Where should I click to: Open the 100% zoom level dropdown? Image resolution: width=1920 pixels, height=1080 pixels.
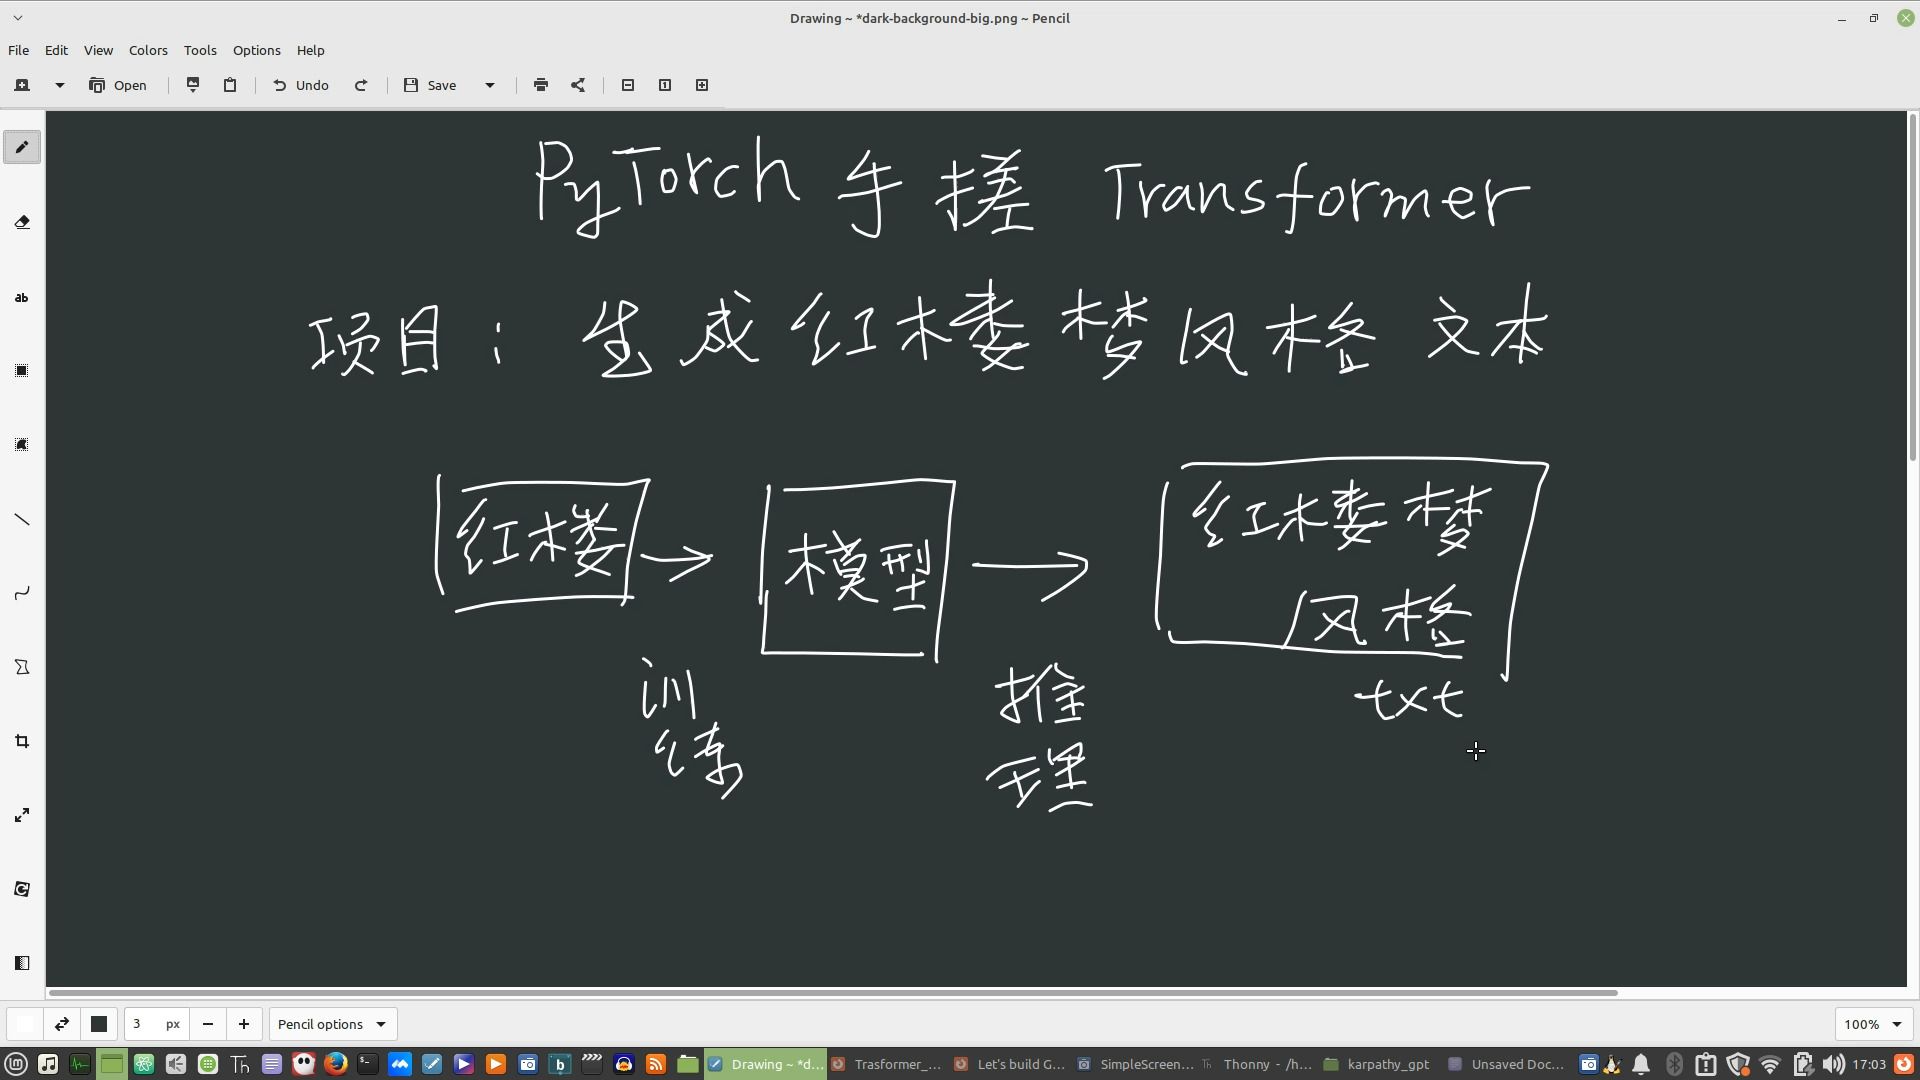1873,1024
